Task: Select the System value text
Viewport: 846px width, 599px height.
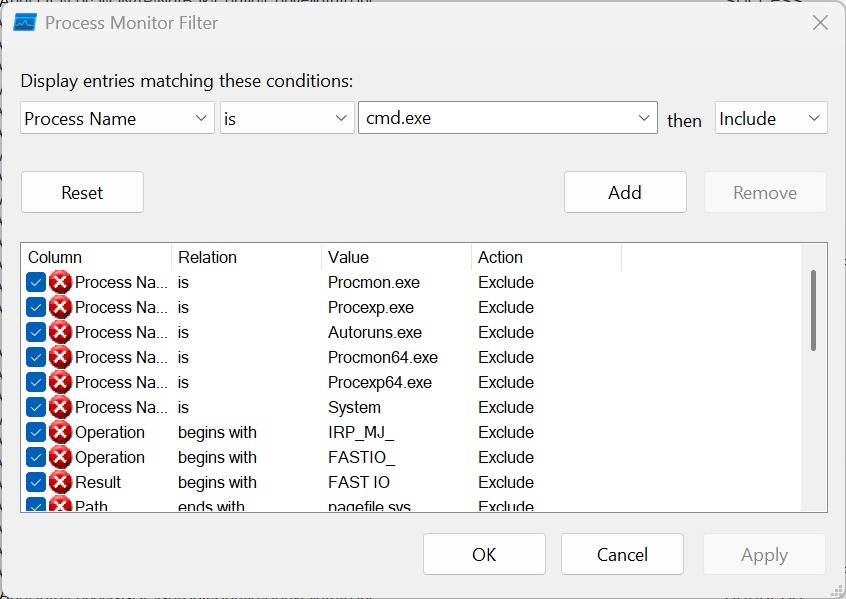Action: pyautogui.click(x=354, y=407)
